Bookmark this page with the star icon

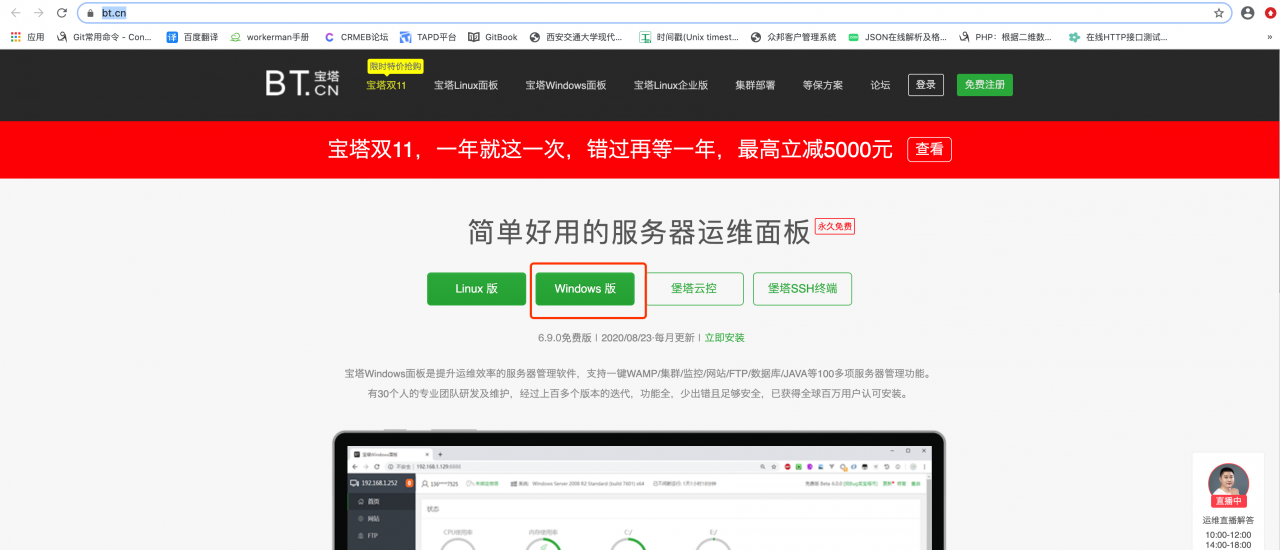pyautogui.click(x=1219, y=13)
